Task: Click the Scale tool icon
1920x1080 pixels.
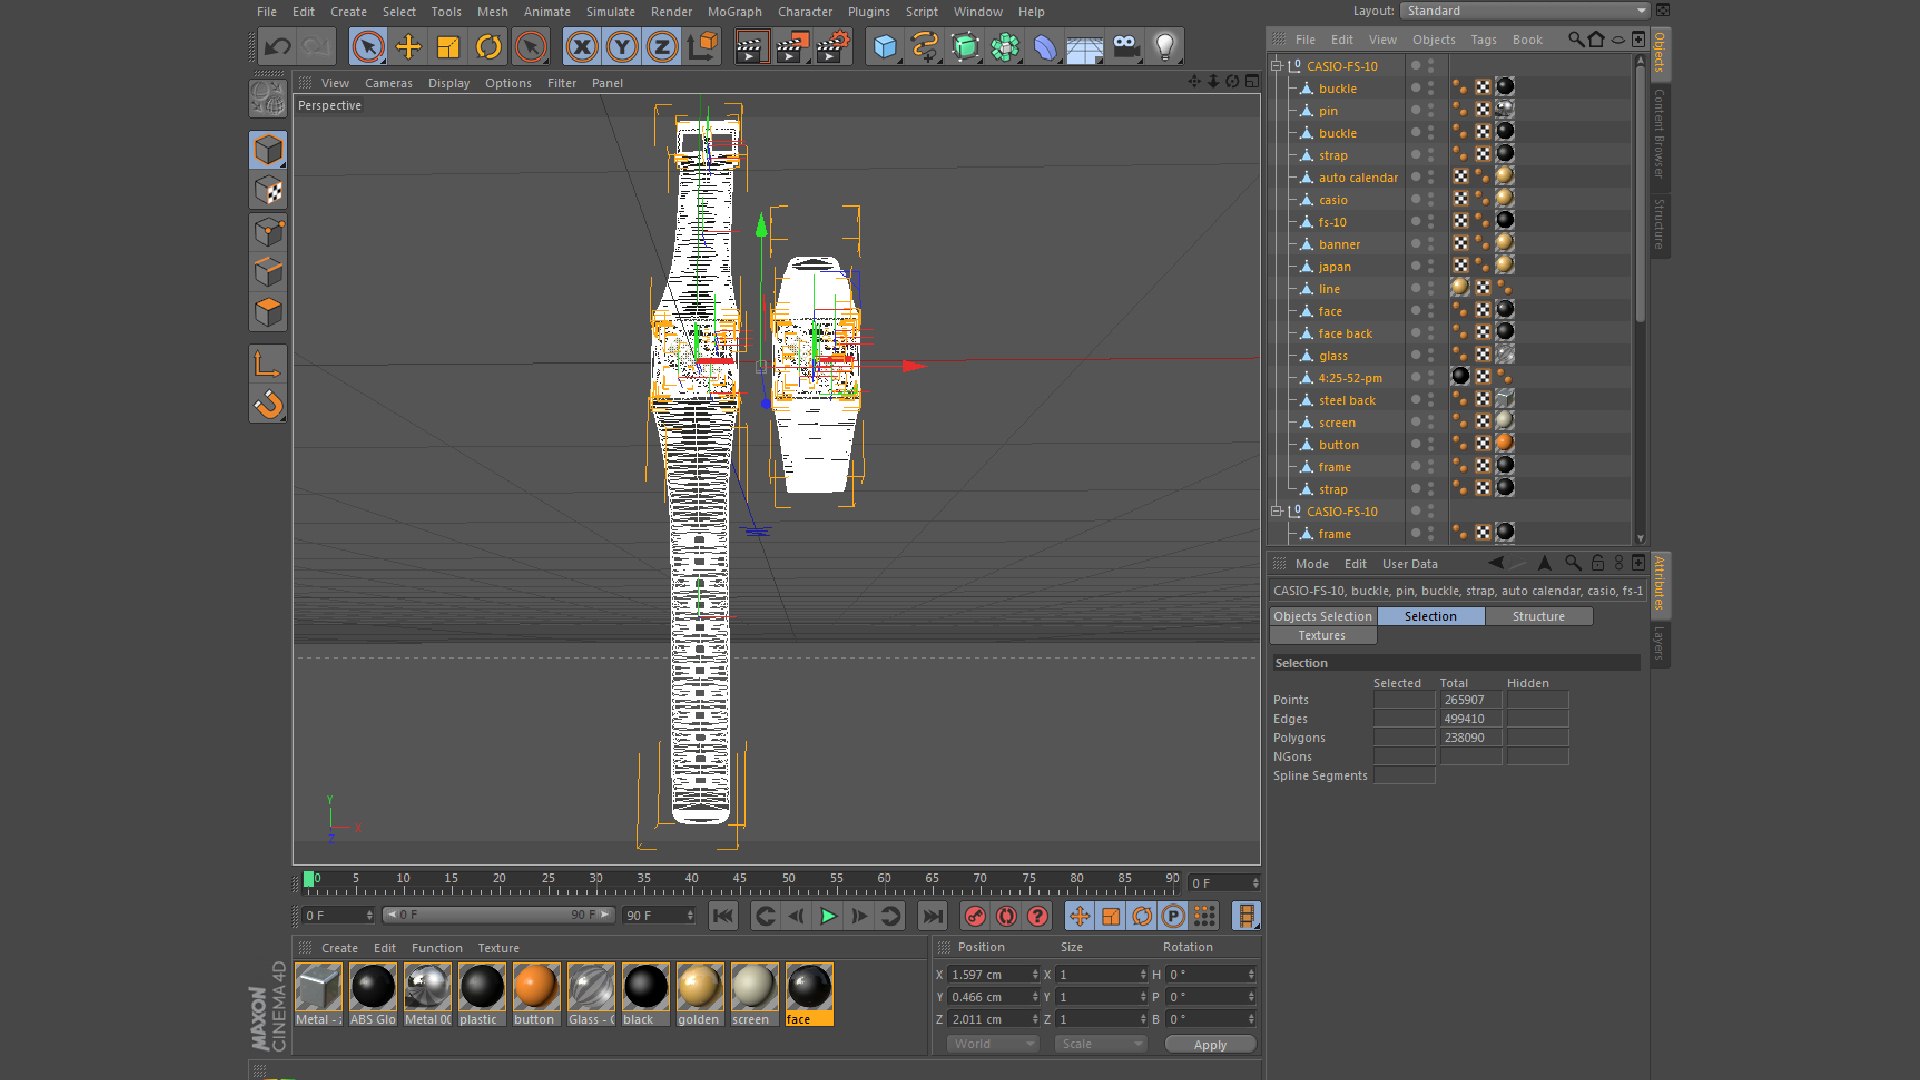Action: [448, 47]
